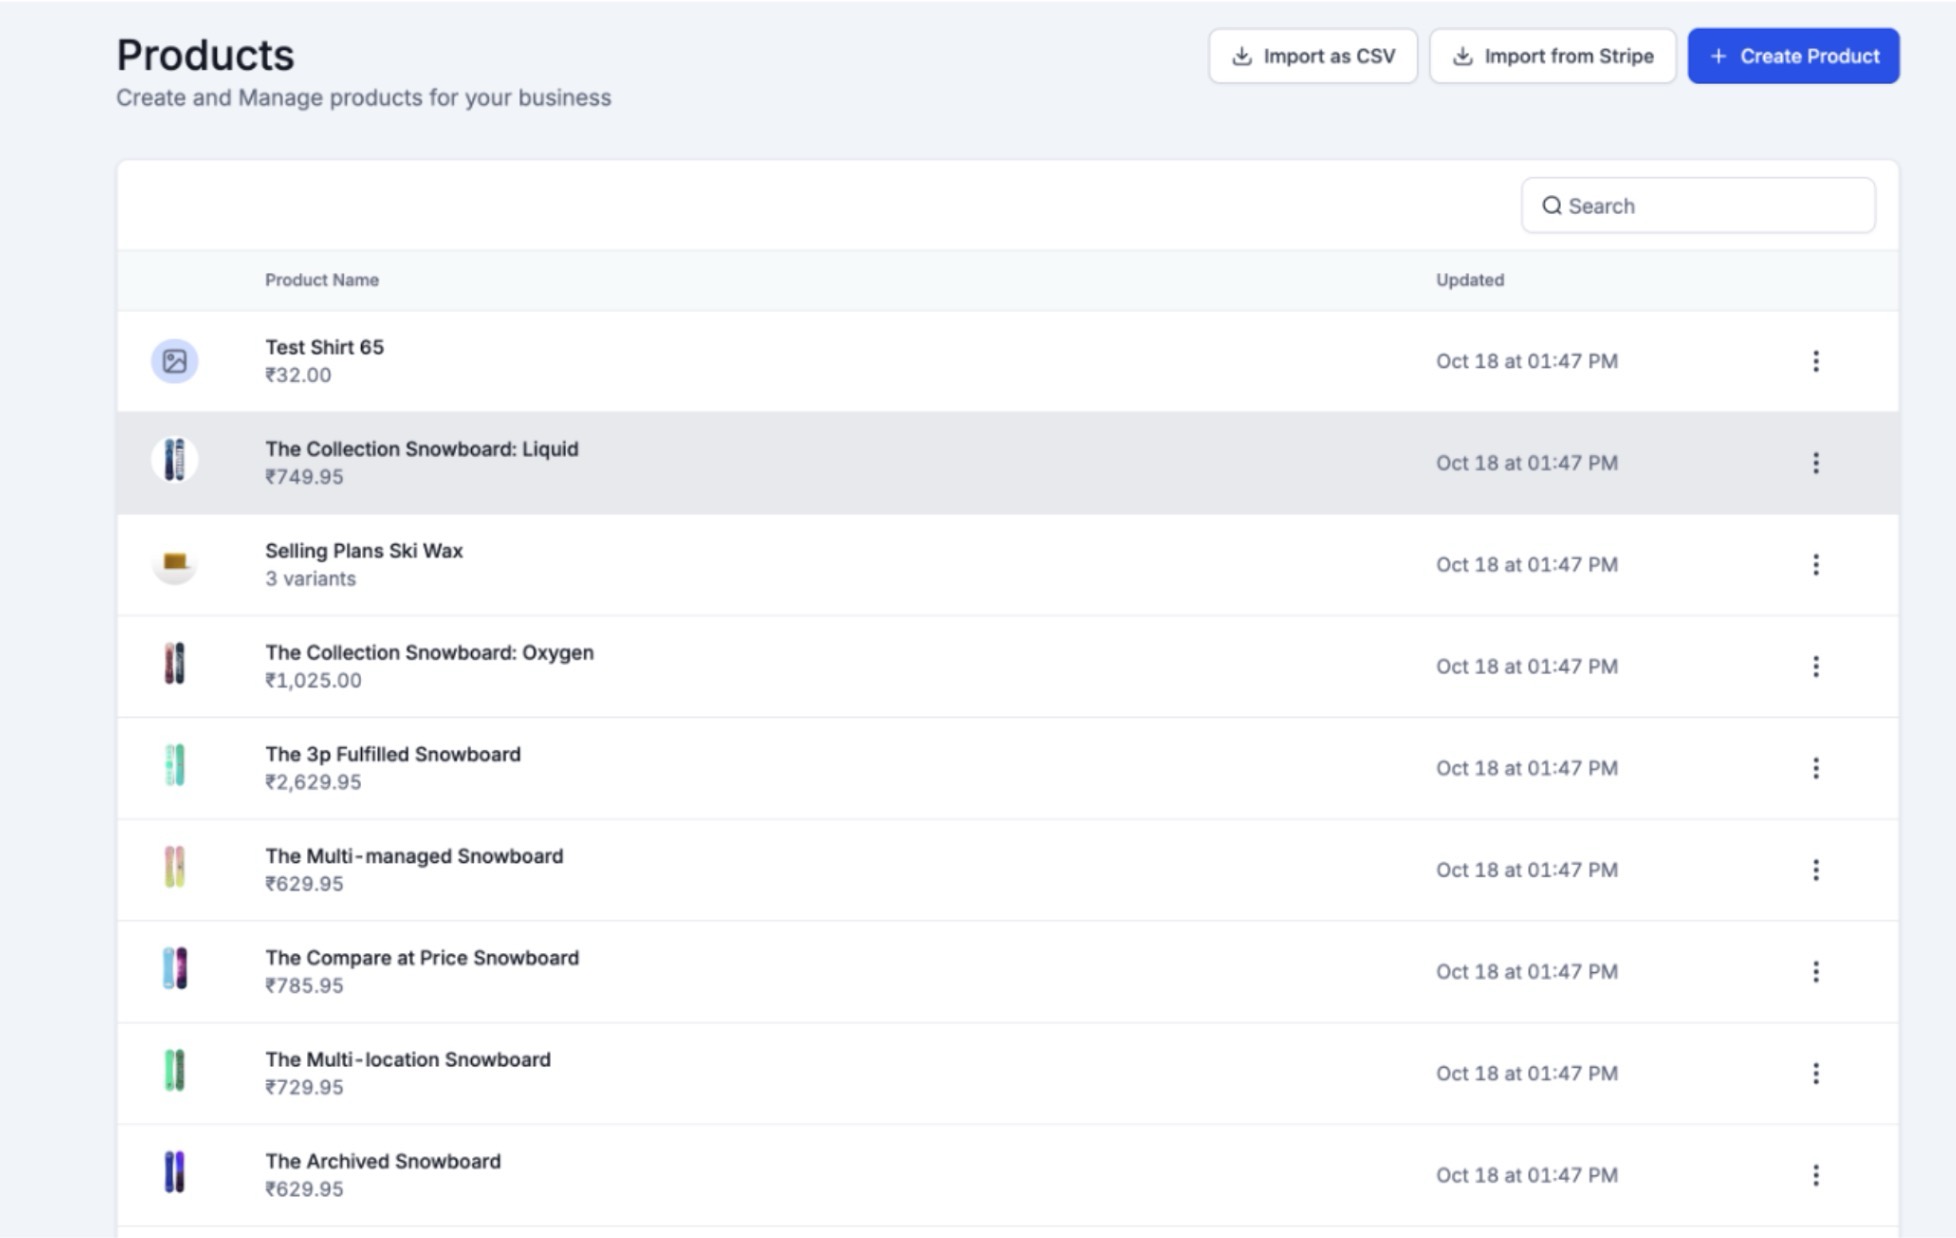The height and width of the screenshot is (1238, 1956).
Task: Click the Test Shirt 65 placeholder image
Action: [175, 361]
